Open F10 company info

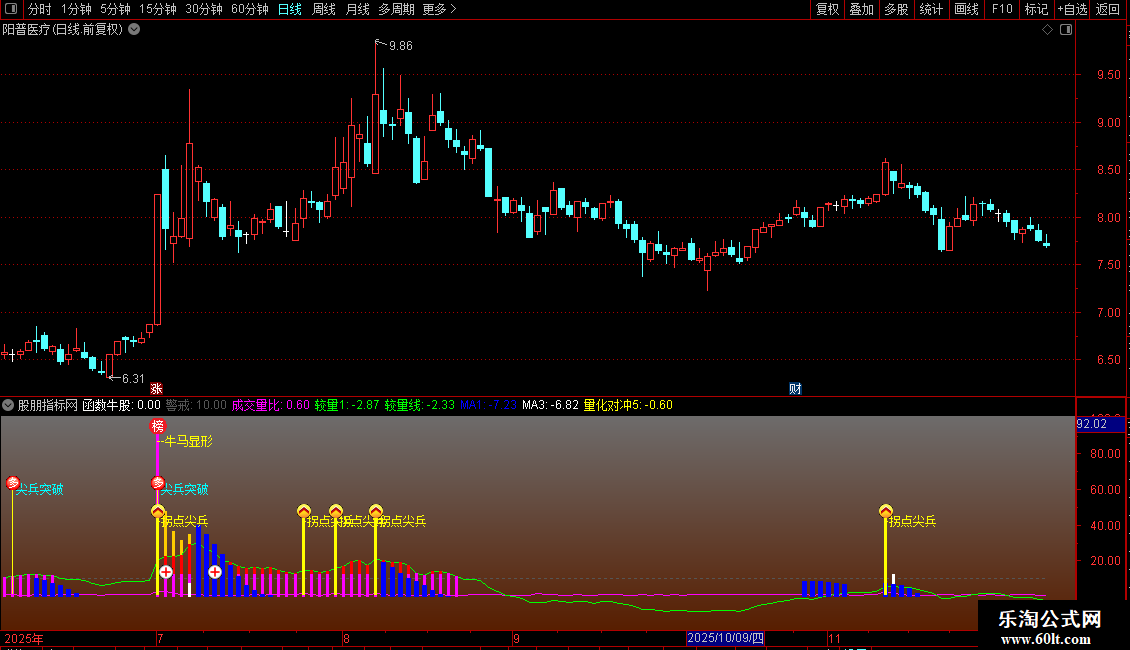[1002, 9]
